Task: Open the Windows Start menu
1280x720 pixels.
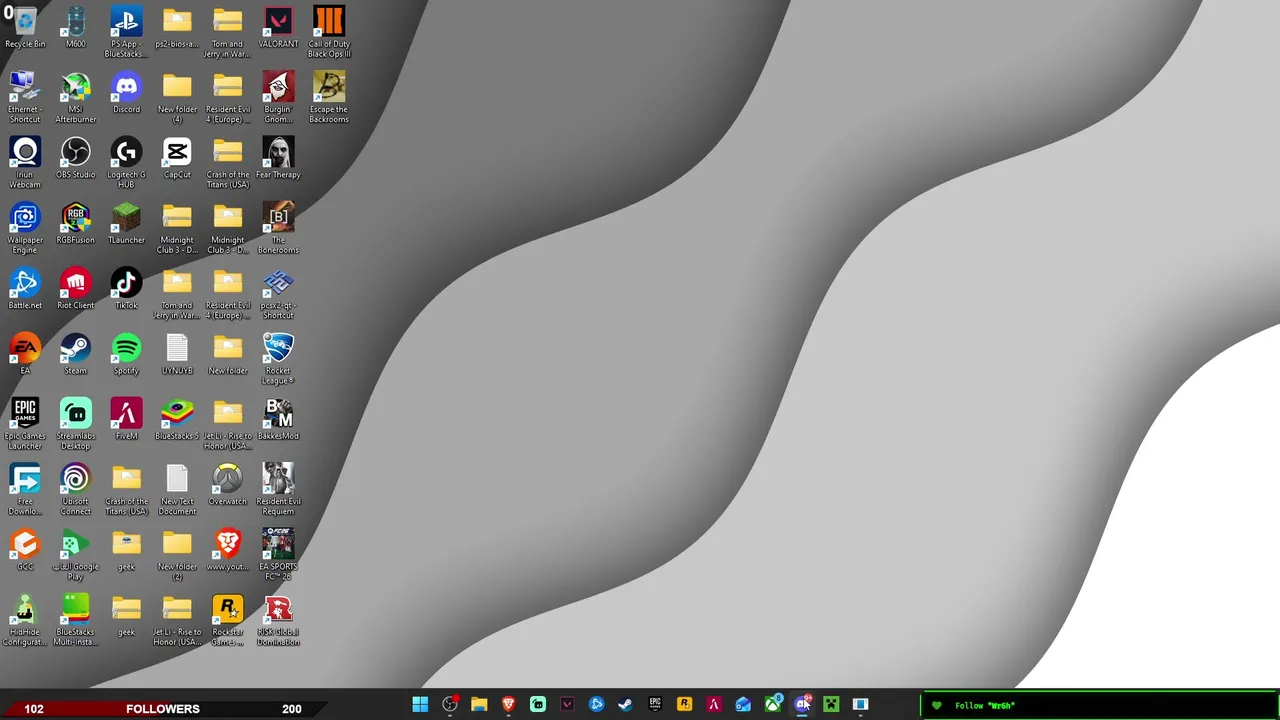Action: click(x=420, y=705)
